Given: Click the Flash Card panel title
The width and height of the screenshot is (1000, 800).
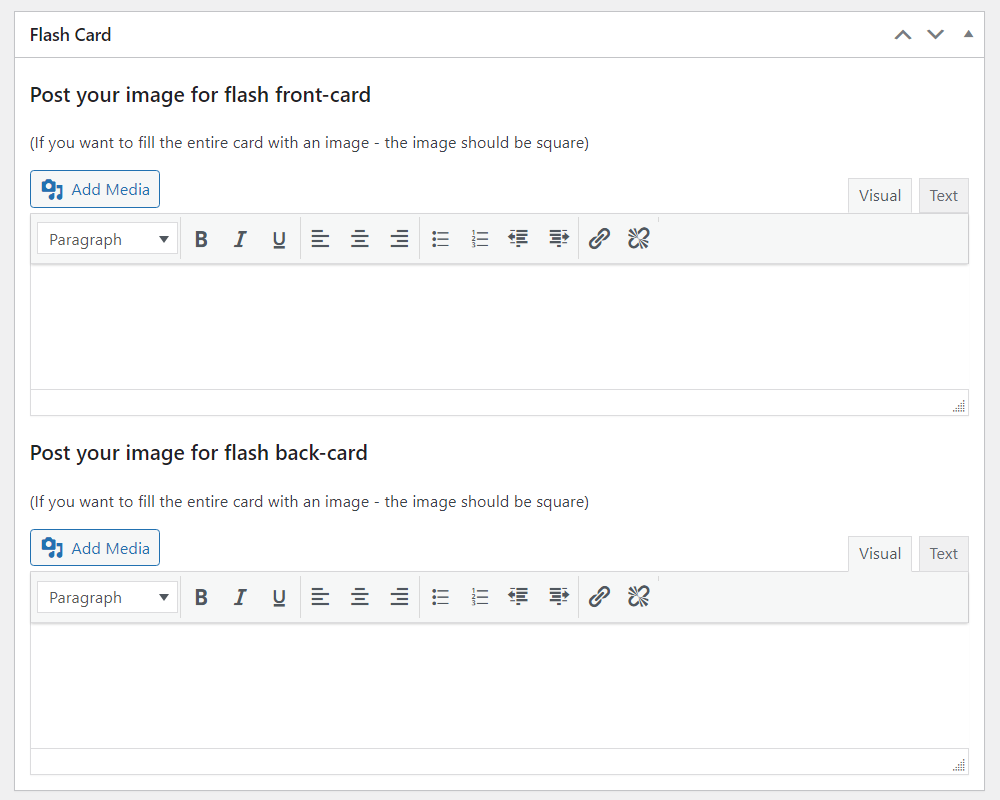Looking at the screenshot, I should point(70,34).
